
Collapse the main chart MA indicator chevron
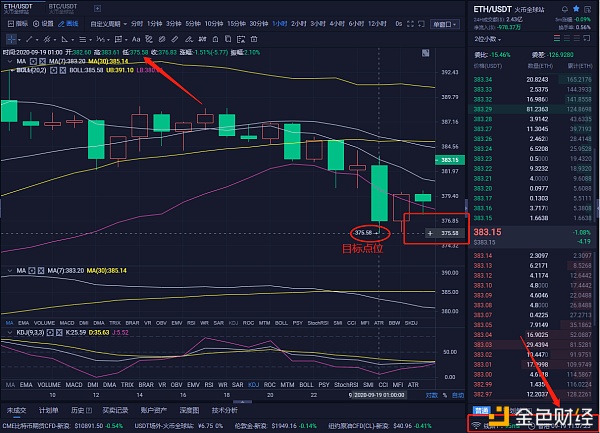[x=9, y=61]
